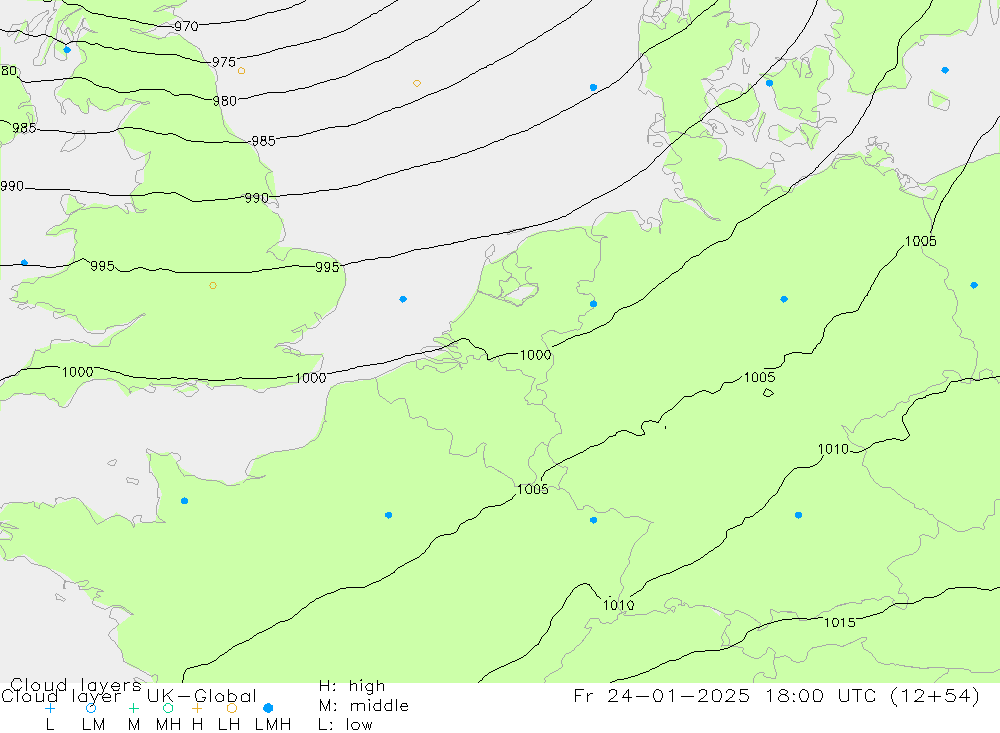Click the orange LH marker beside the 975 label
Viewport: 1000px width, 733px height.
click(241, 71)
